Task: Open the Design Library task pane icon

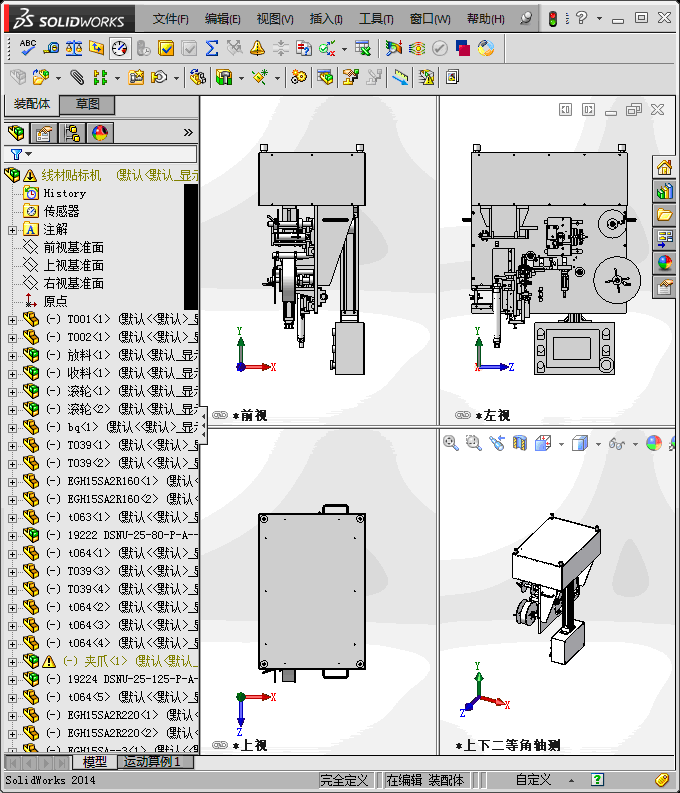Action: point(664,191)
